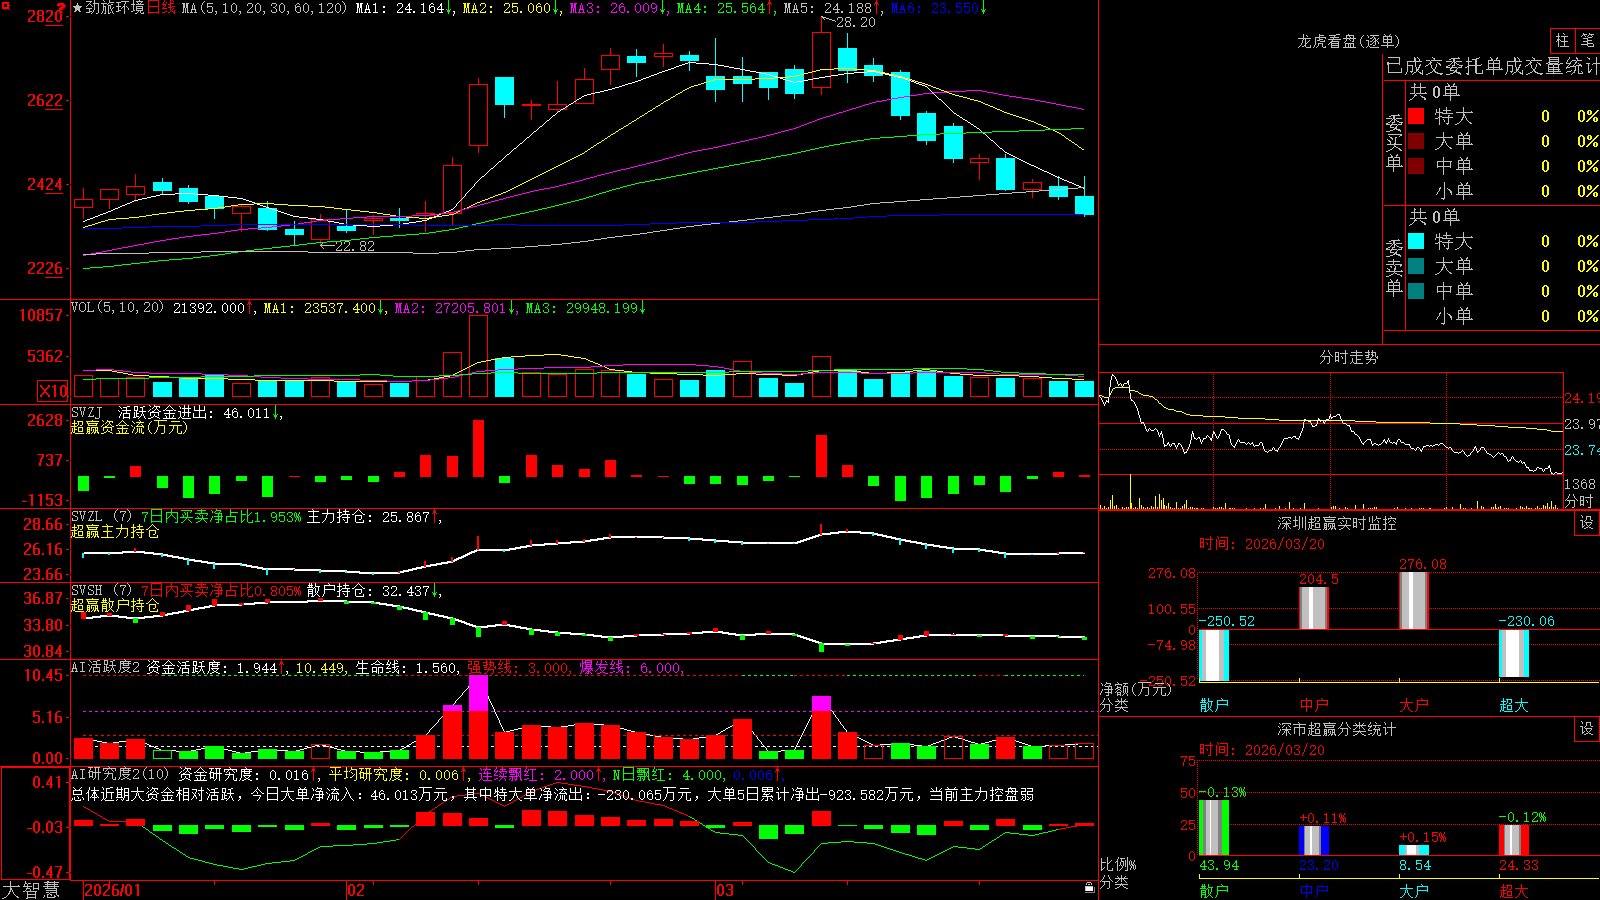The image size is (1600, 900).
Task: Click the 爆发线: 6.000 magenta label
Action: click(630, 668)
